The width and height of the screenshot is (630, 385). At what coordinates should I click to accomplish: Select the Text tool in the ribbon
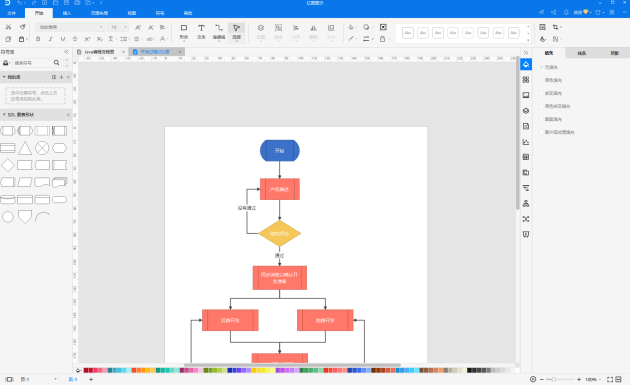(201, 31)
